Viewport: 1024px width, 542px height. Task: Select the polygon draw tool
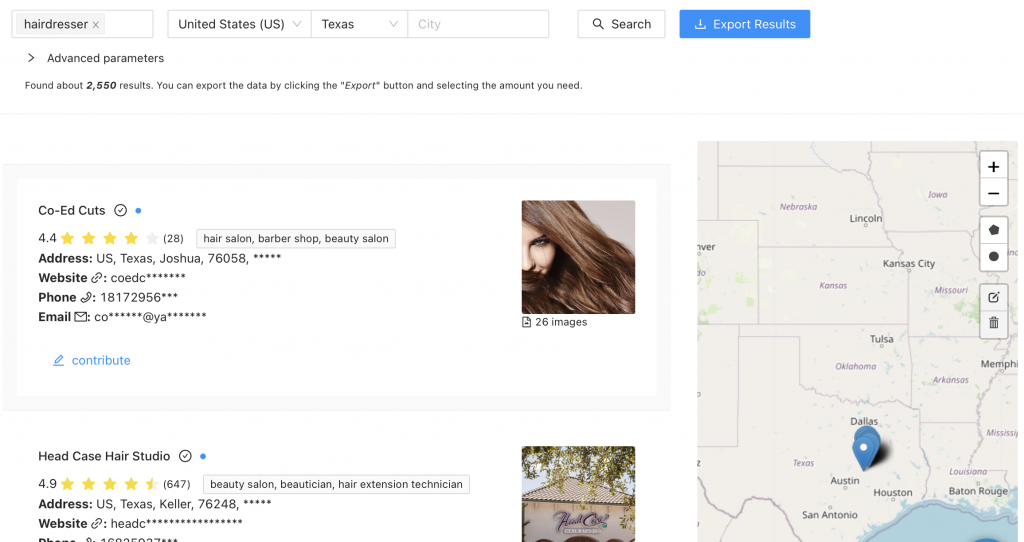tap(993, 229)
